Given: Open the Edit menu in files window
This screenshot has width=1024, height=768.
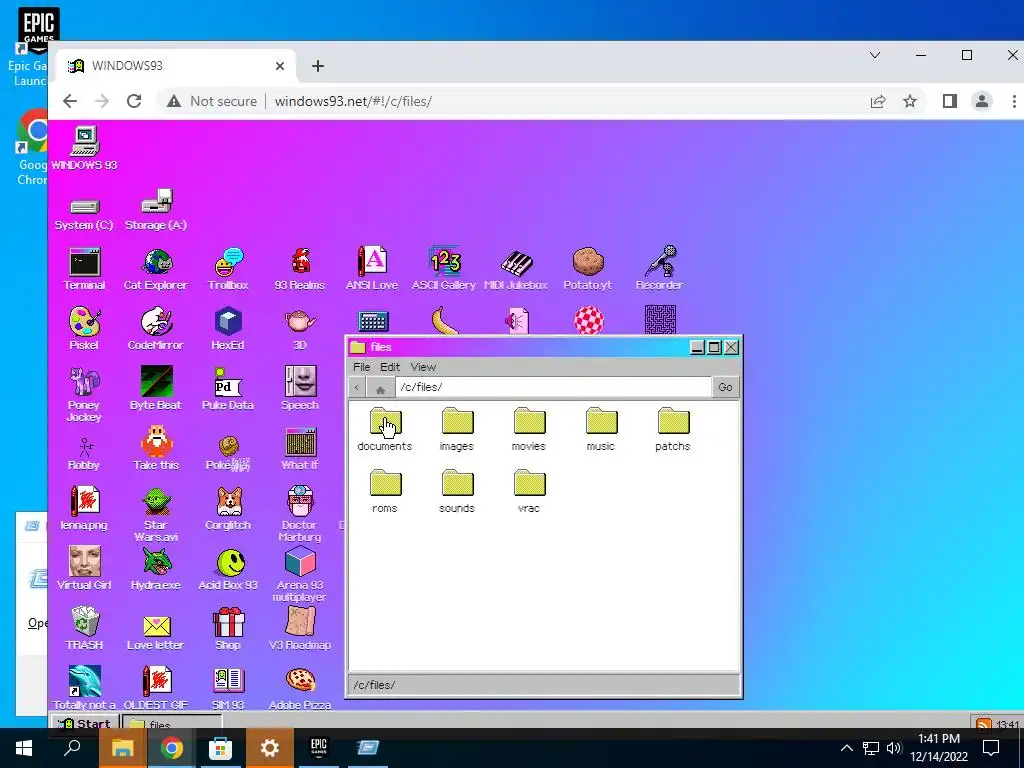Looking at the screenshot, I should click(390, 367).
